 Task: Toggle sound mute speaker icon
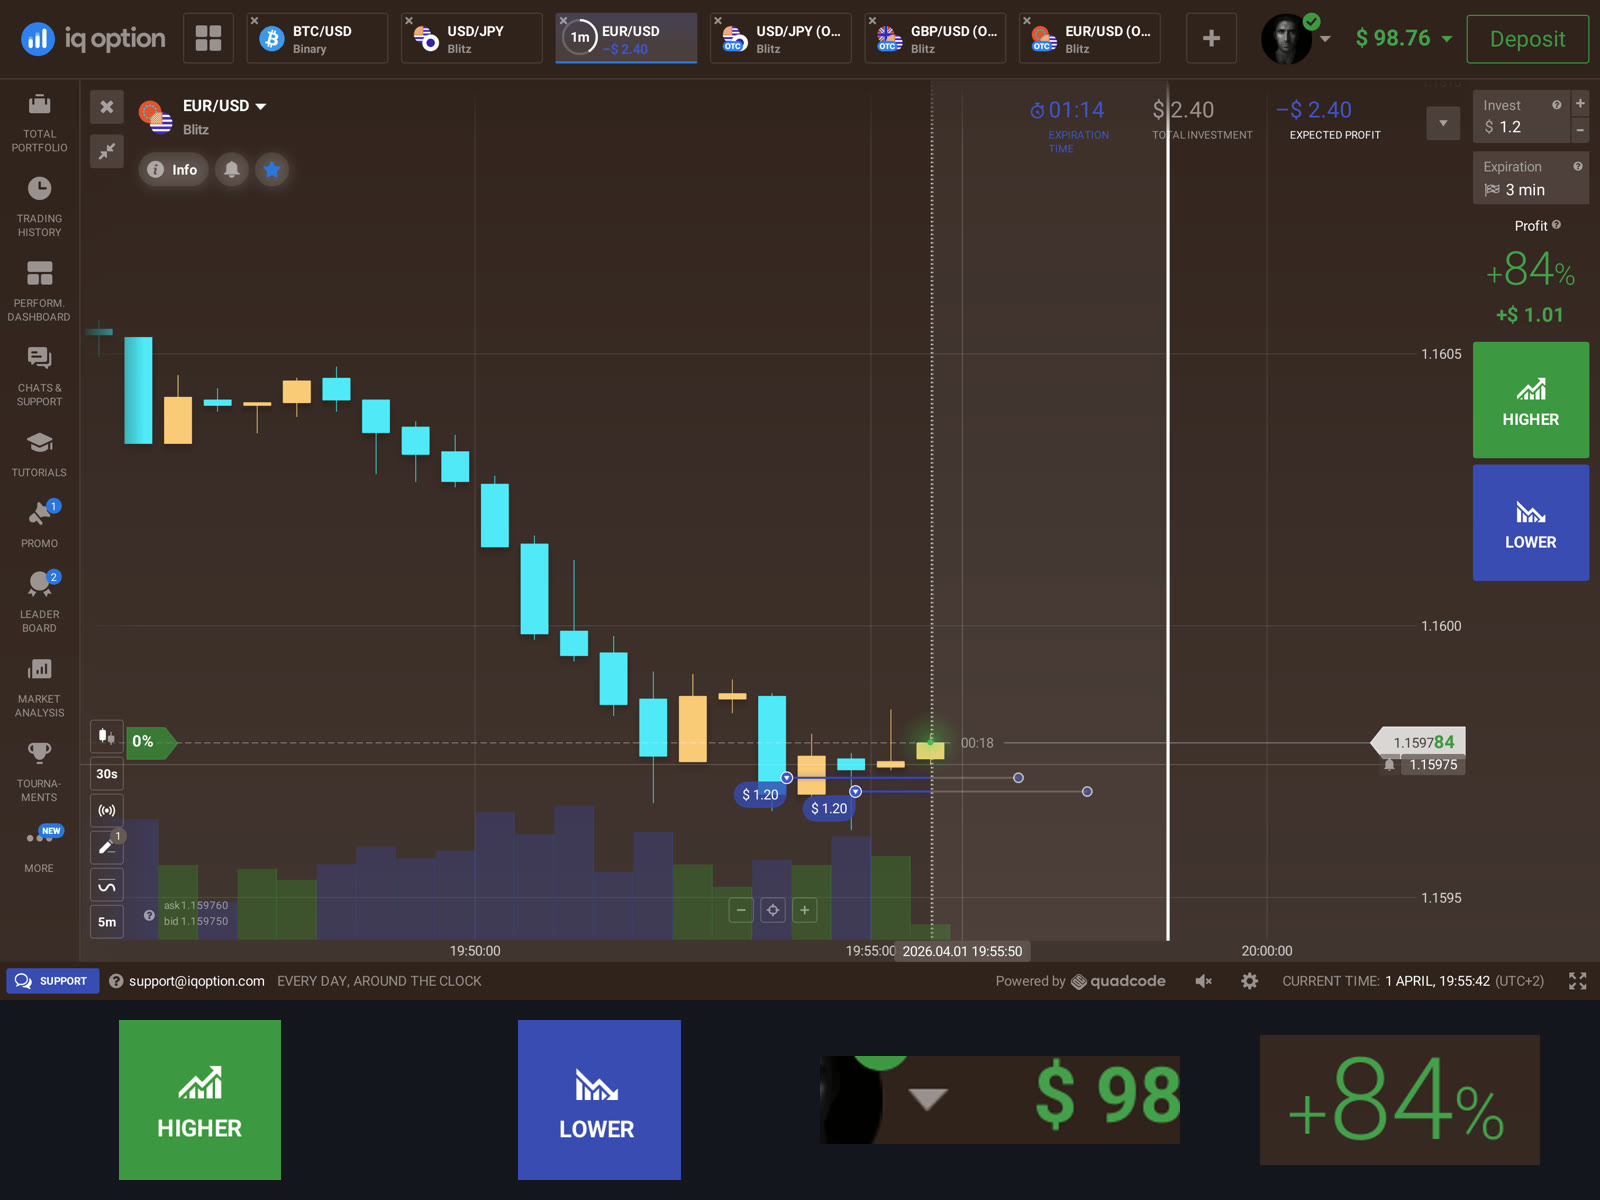[x=1204, y=981]
